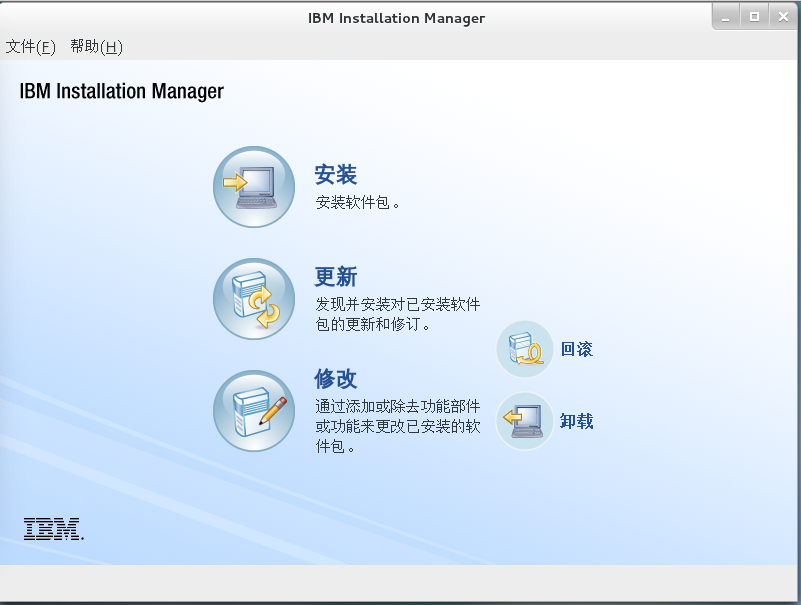The image size is (801, 605).
Task: Maximize the IBM Installation Manager window
Action: click(x=754, y=17)
